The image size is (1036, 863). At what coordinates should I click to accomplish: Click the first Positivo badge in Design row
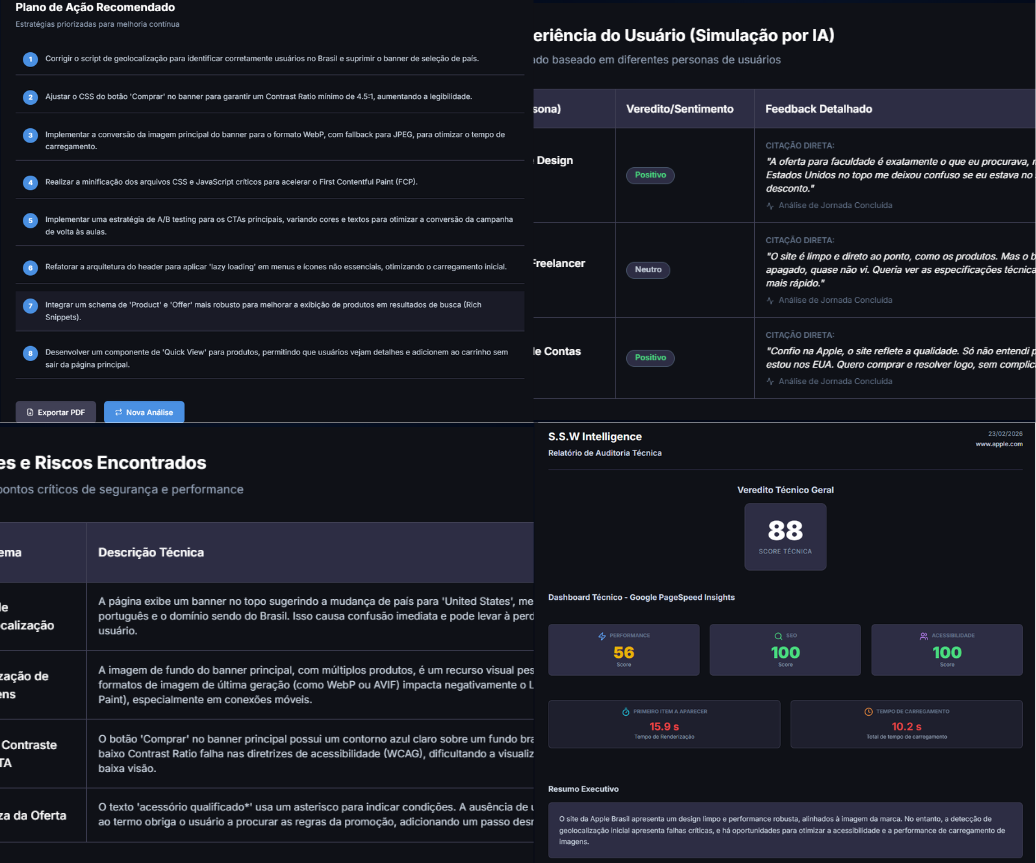click(x=650, y=175)
